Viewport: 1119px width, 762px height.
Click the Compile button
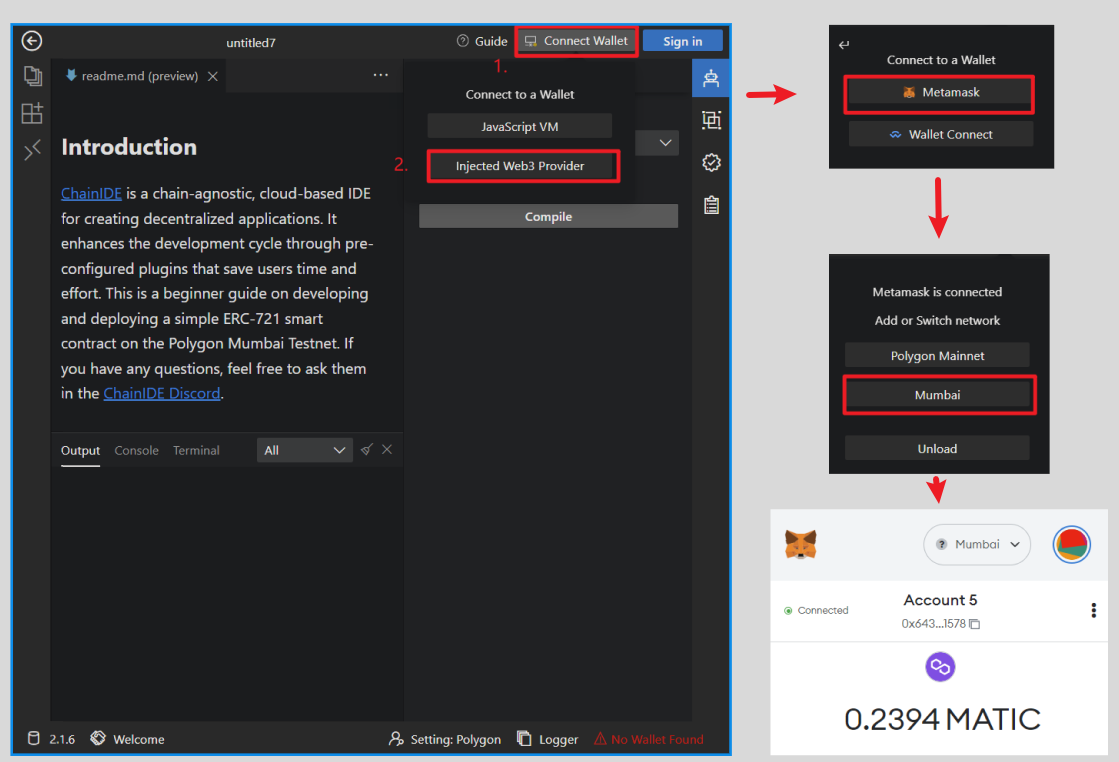tap(548, 216)
